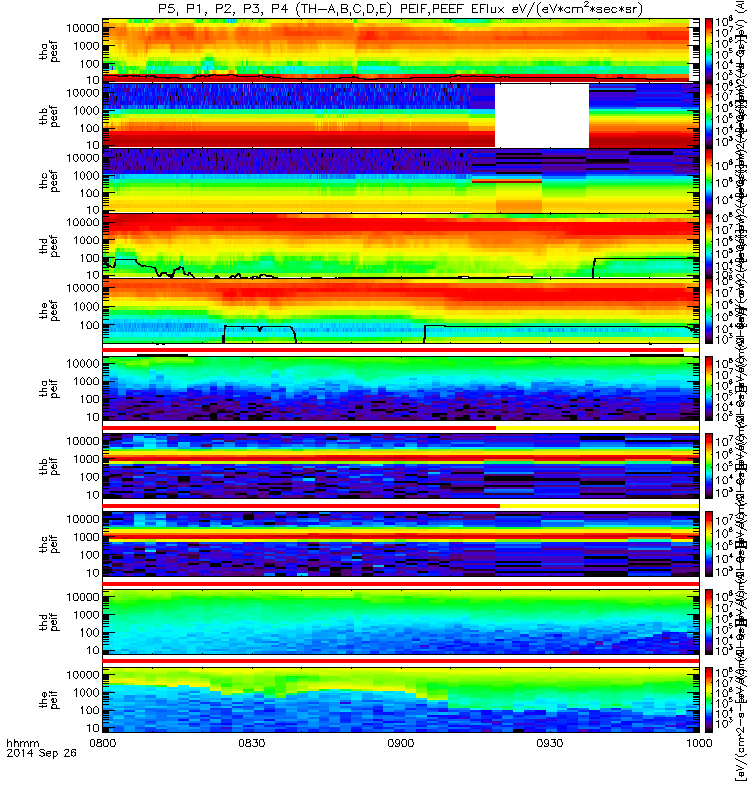Click the color bar beside thc peif panel
This screenshot has height=800, width=750.
(709, 544)
